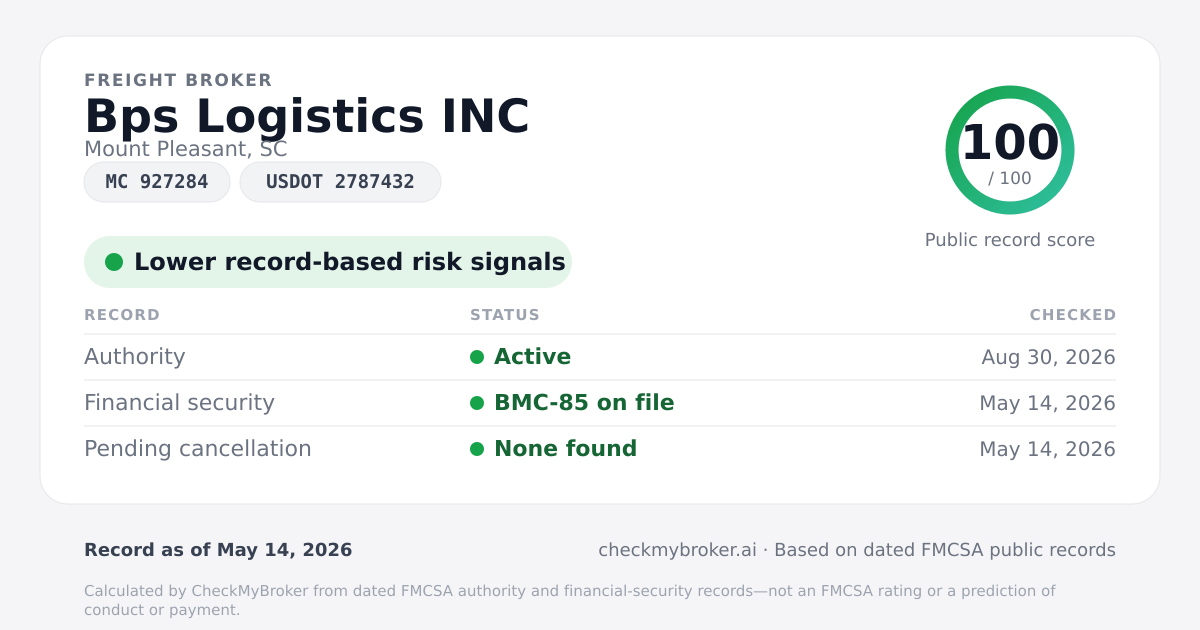The image size is (1200, 630).
Task: Select the MC 927284 badge
Action: (x=157, y=182)
